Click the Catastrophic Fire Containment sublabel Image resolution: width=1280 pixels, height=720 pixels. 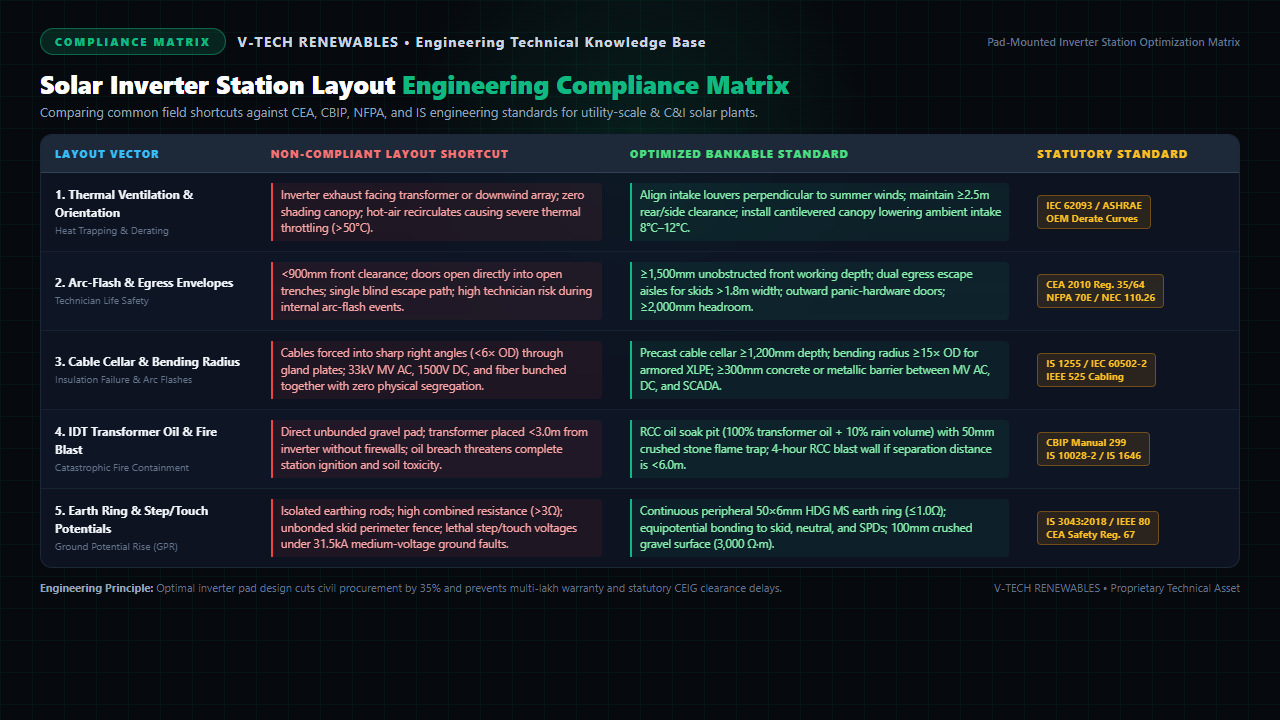pos(122,468)
